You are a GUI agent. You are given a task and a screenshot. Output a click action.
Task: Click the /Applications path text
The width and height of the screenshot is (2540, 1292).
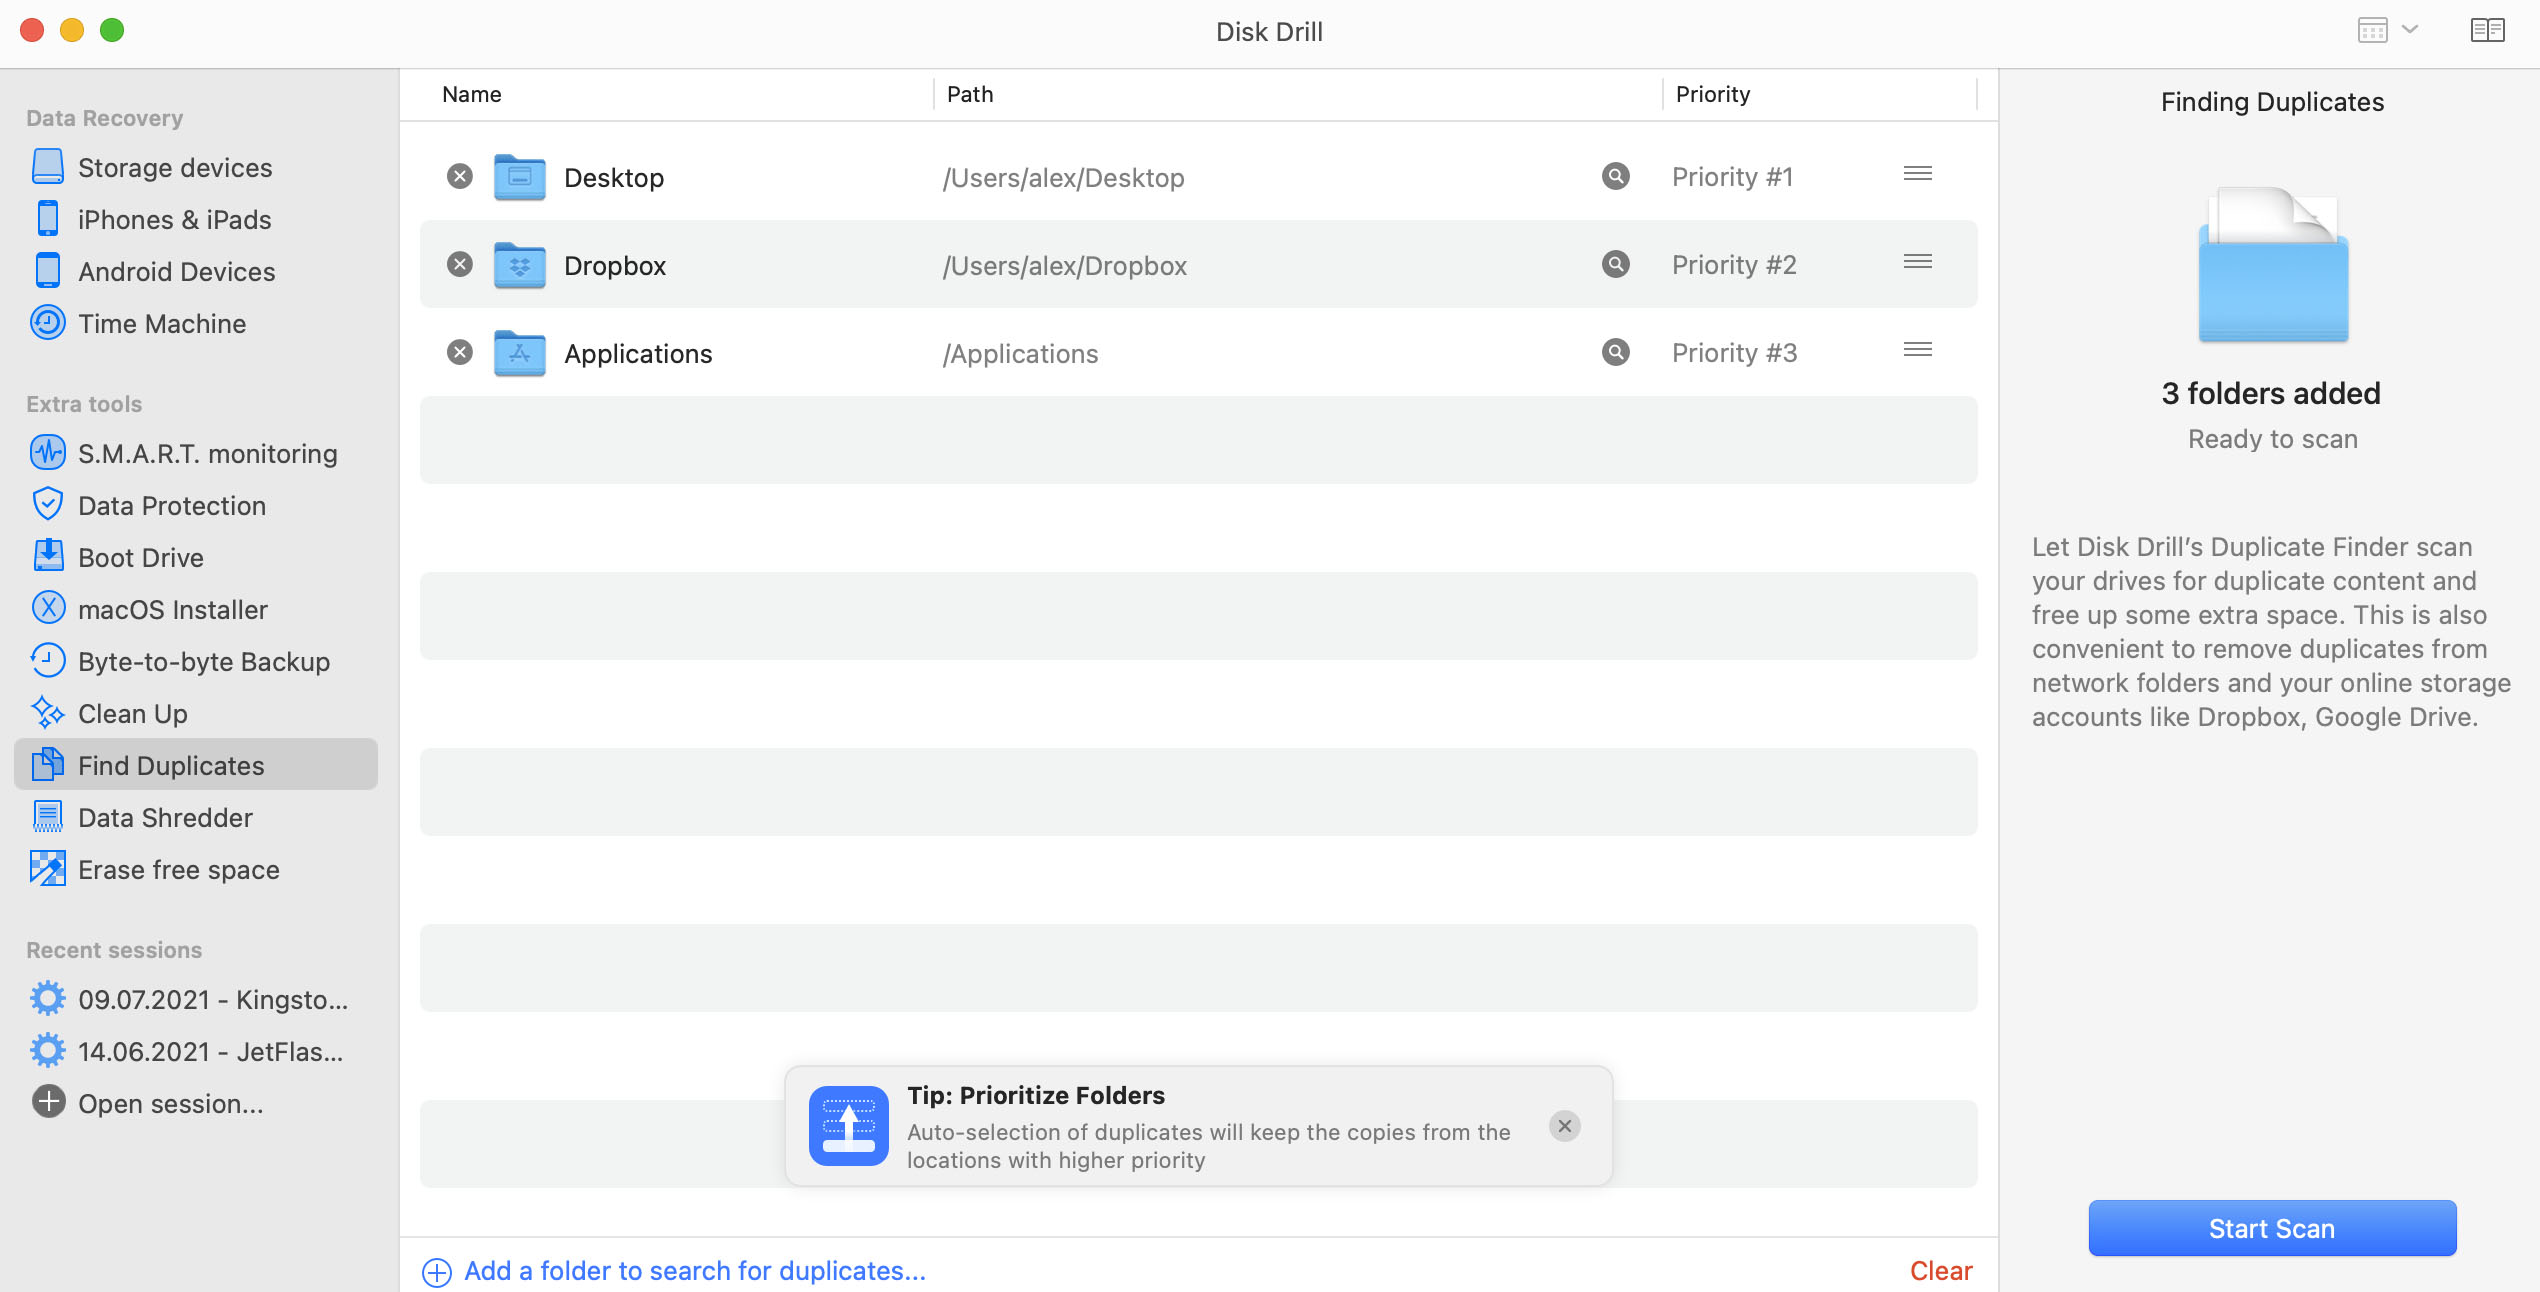coord(1020,354)
